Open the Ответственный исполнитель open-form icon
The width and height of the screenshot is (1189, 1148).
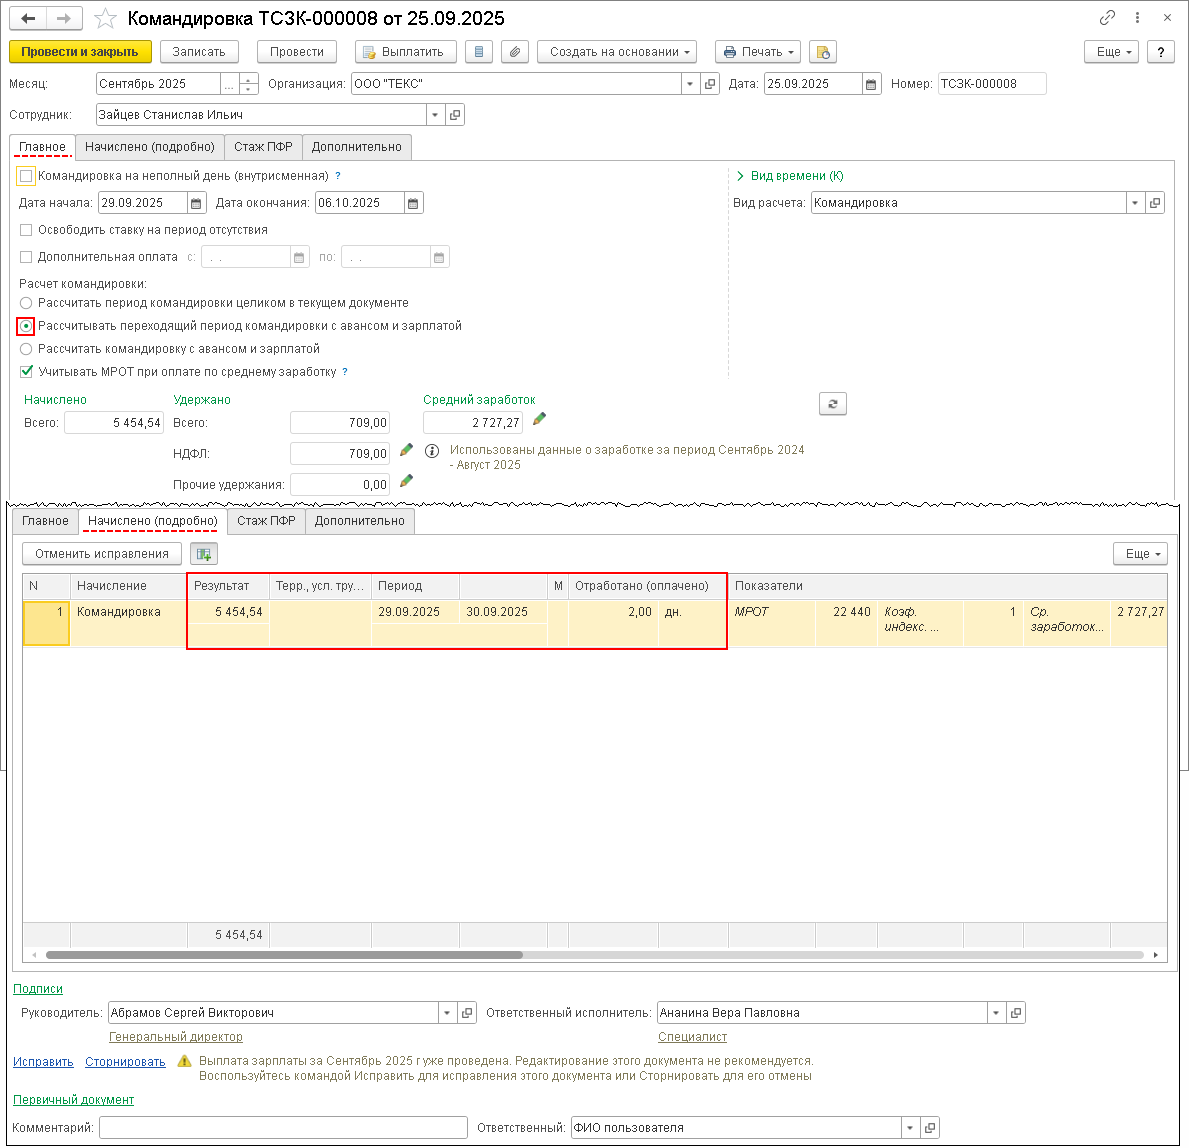coord(1016,1013)
